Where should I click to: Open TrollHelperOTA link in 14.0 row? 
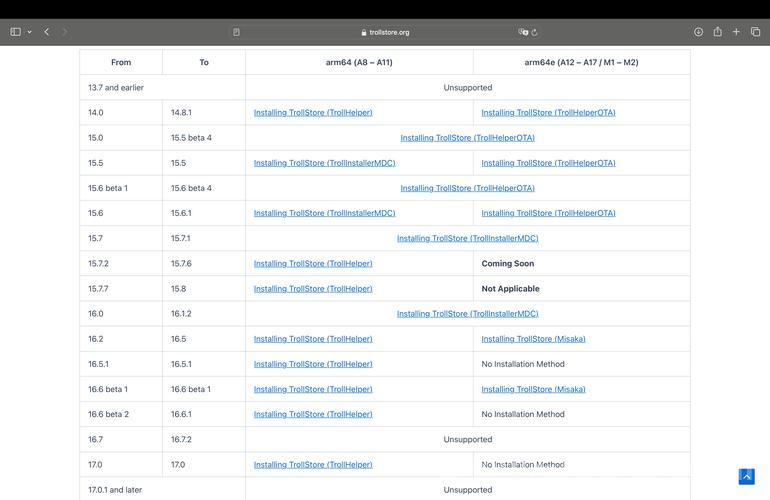(x=548, y=112)
